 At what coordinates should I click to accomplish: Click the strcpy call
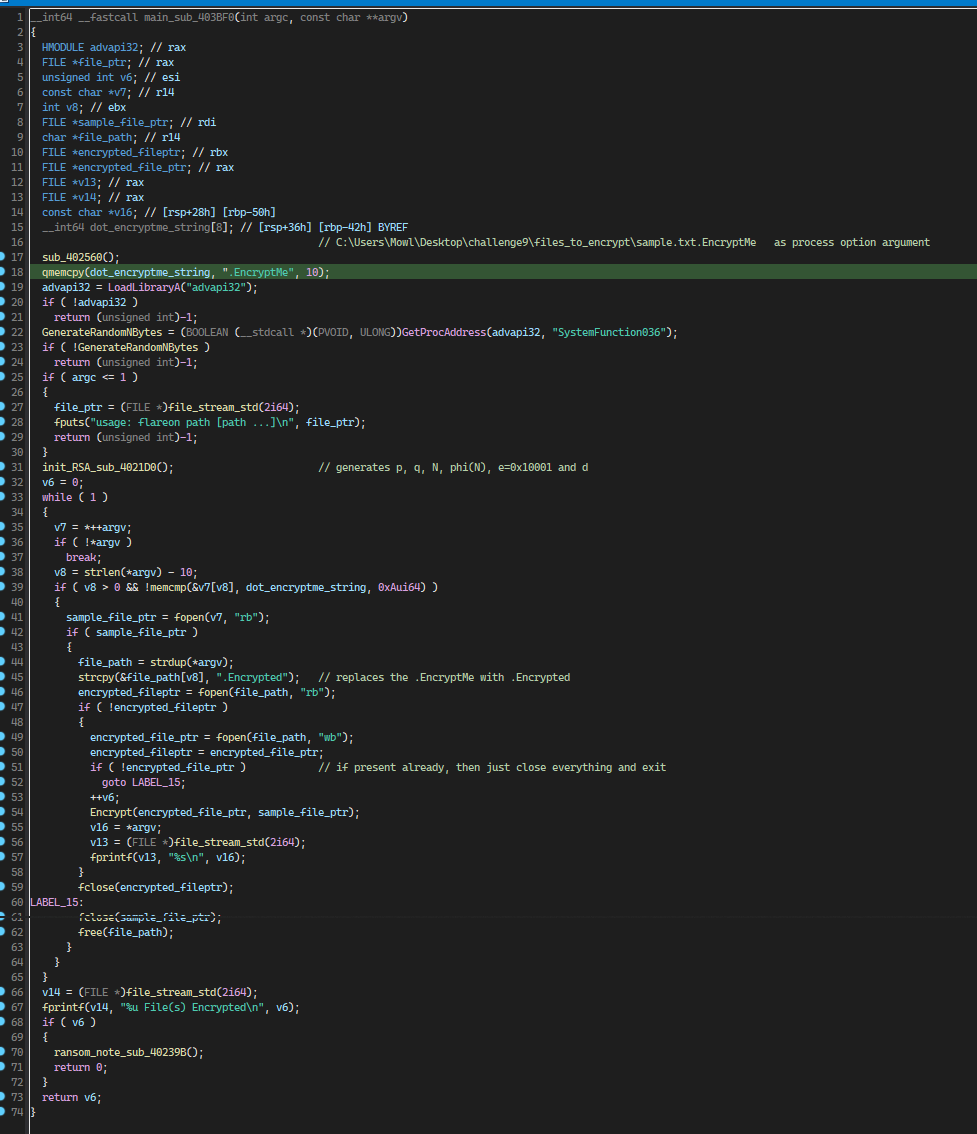point(95,677)
